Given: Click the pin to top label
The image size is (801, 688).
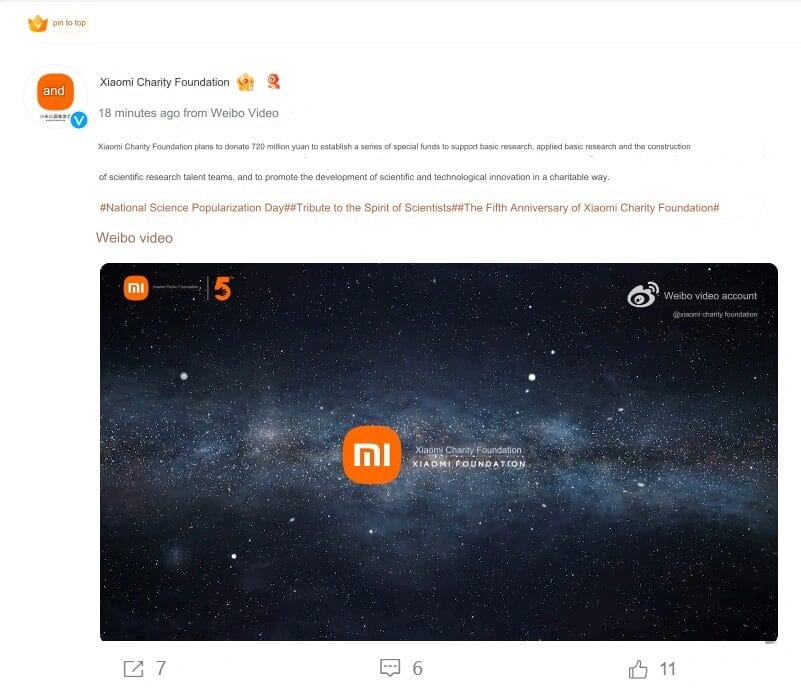Looking at the screenshot, I should pyautogui.click(x=69, y=23).
